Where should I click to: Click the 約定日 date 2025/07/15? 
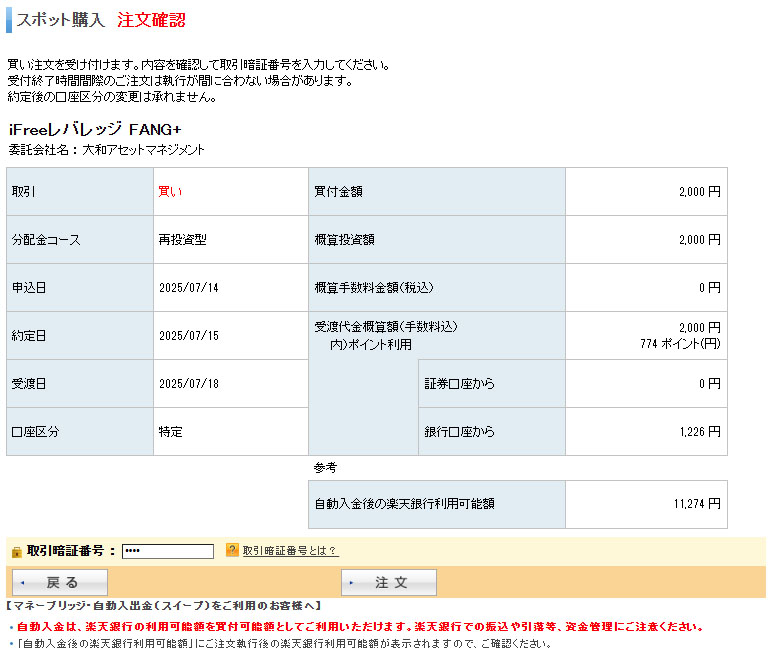(x=188, y=335)
